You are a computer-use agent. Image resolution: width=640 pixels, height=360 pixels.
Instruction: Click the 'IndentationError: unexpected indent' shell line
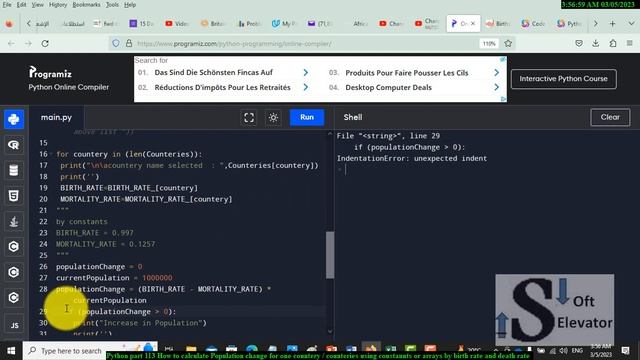[x=412, y=158]
